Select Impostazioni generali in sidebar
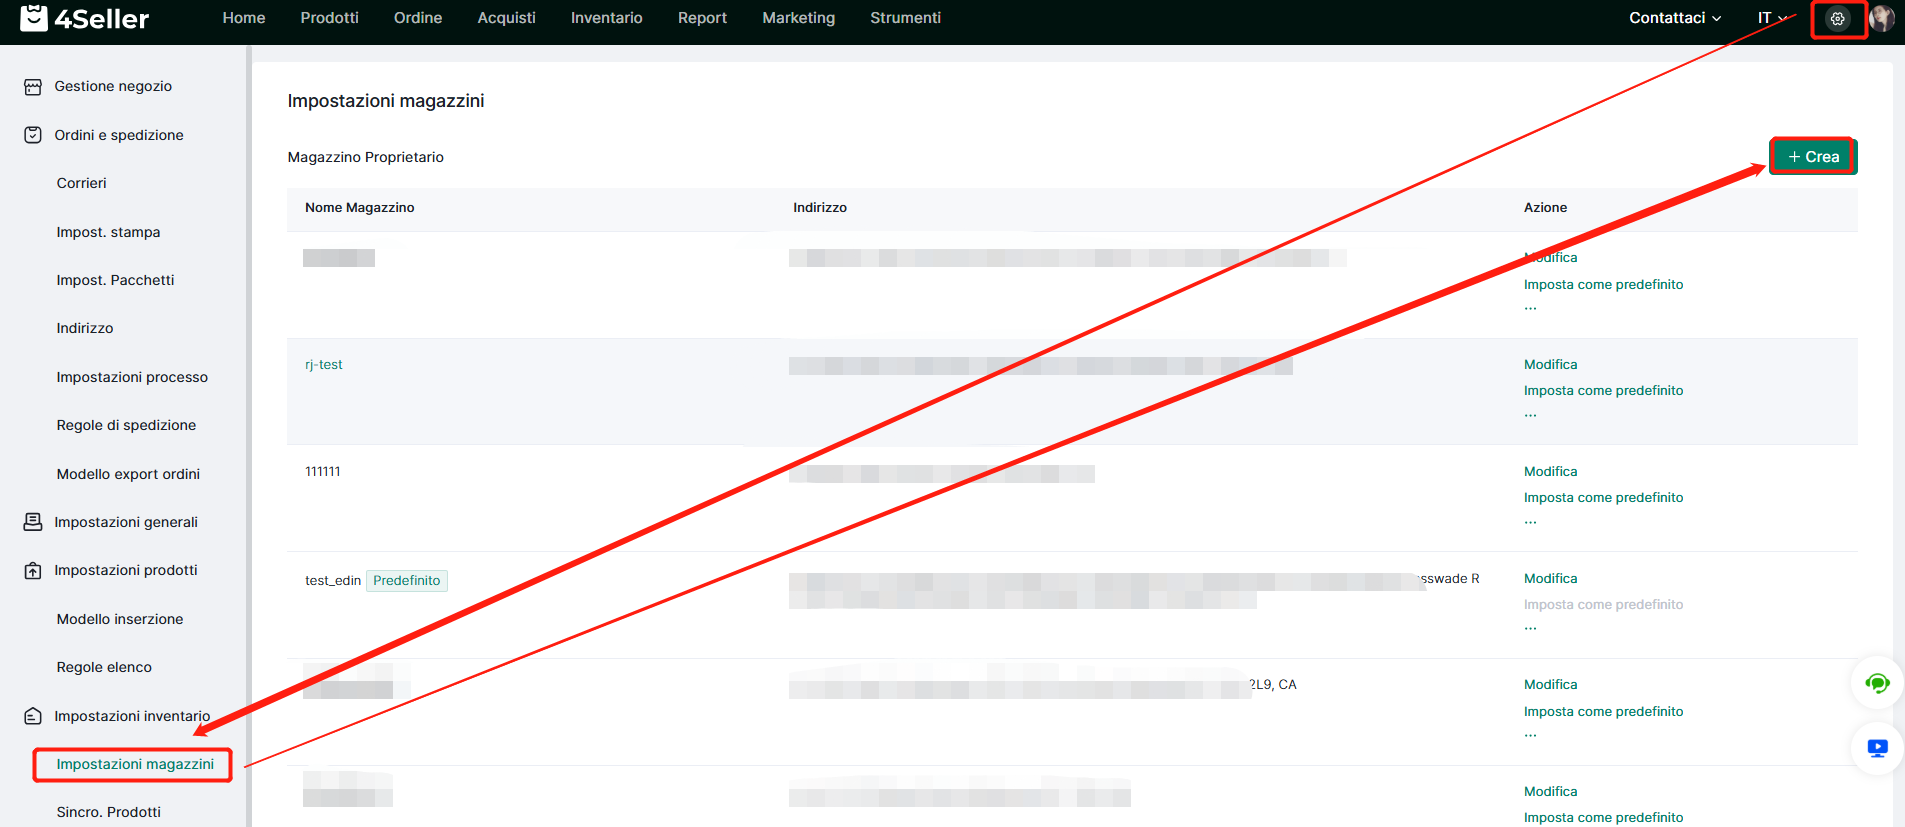 tap(126, 522)
